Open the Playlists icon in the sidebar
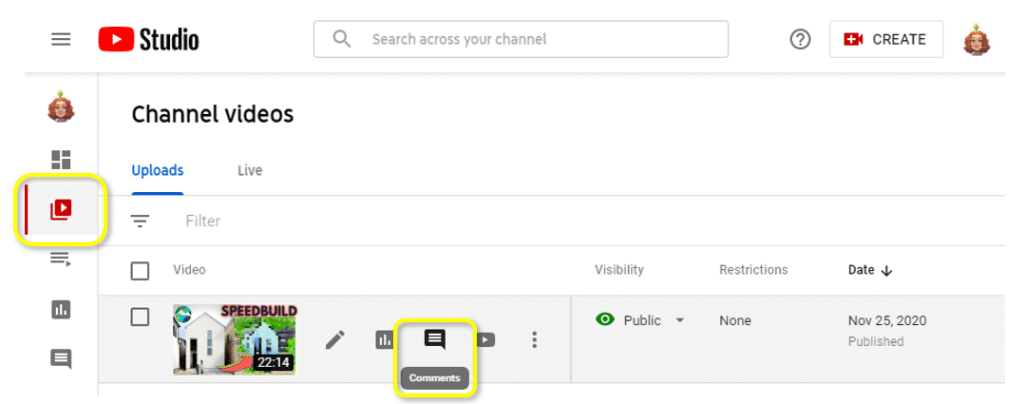The width and height of the screenshot is (1024, 404). [61, 260]
